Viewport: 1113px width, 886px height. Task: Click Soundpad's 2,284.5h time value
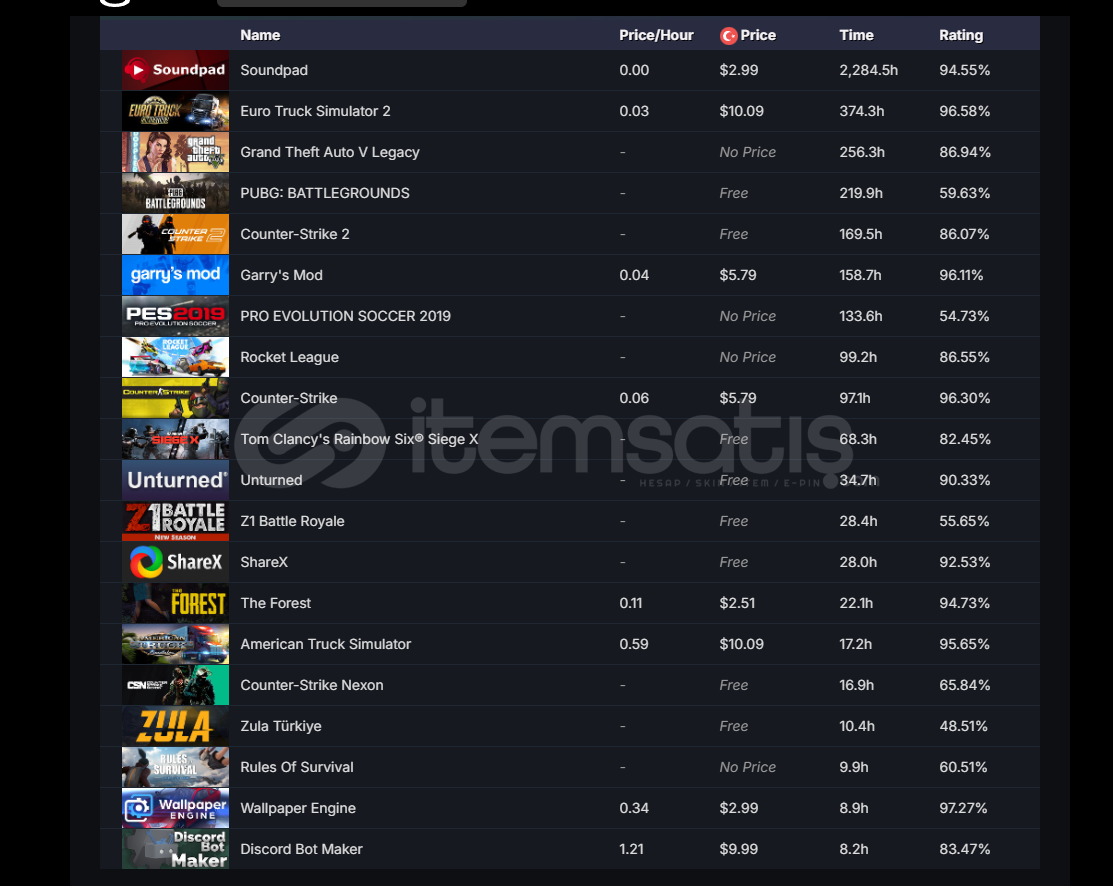click(868, 70)
